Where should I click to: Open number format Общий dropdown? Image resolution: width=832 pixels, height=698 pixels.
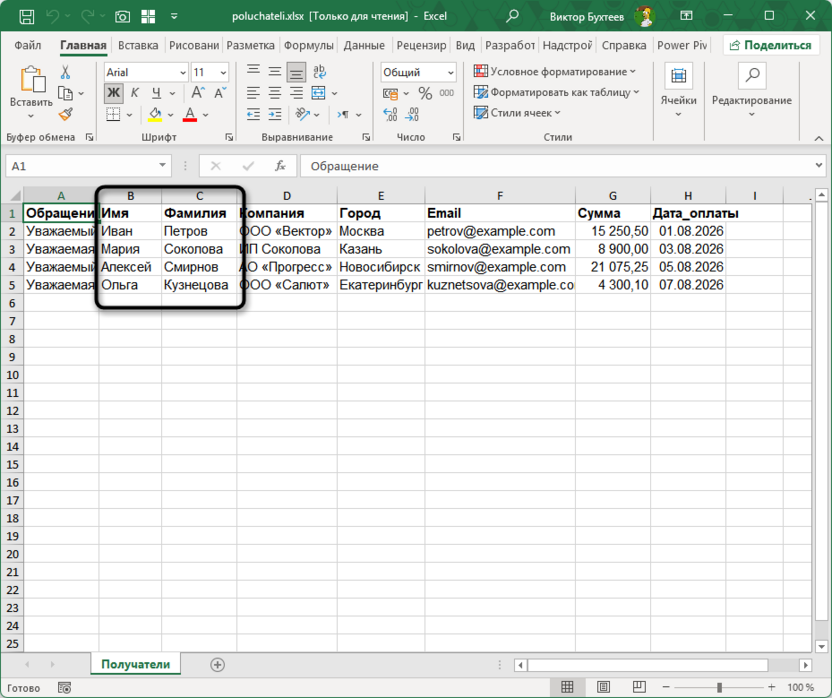coord(450,72)
